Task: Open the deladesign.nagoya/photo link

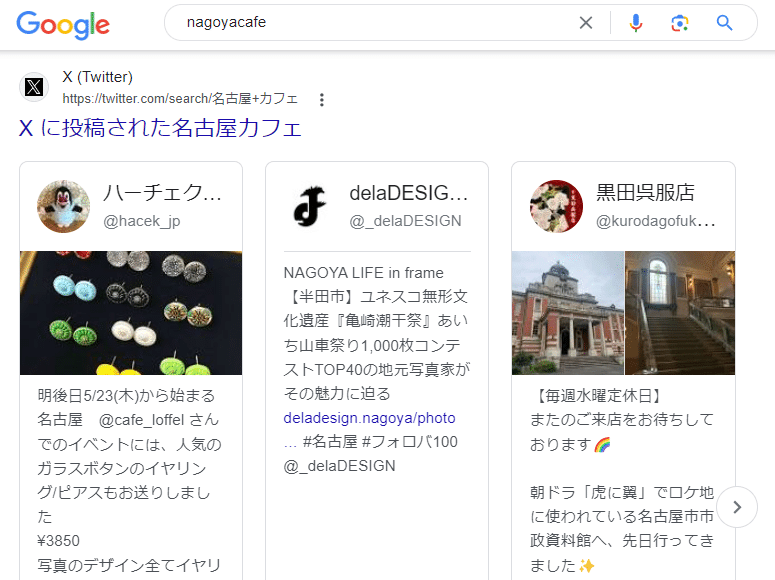Action: [x=369, y=418]
